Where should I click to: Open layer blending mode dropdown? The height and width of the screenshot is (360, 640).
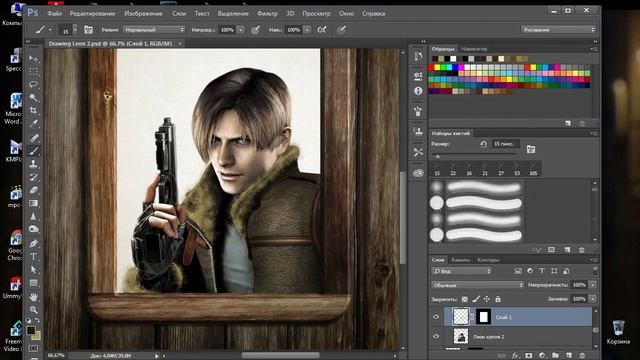[x=478, y=285]
